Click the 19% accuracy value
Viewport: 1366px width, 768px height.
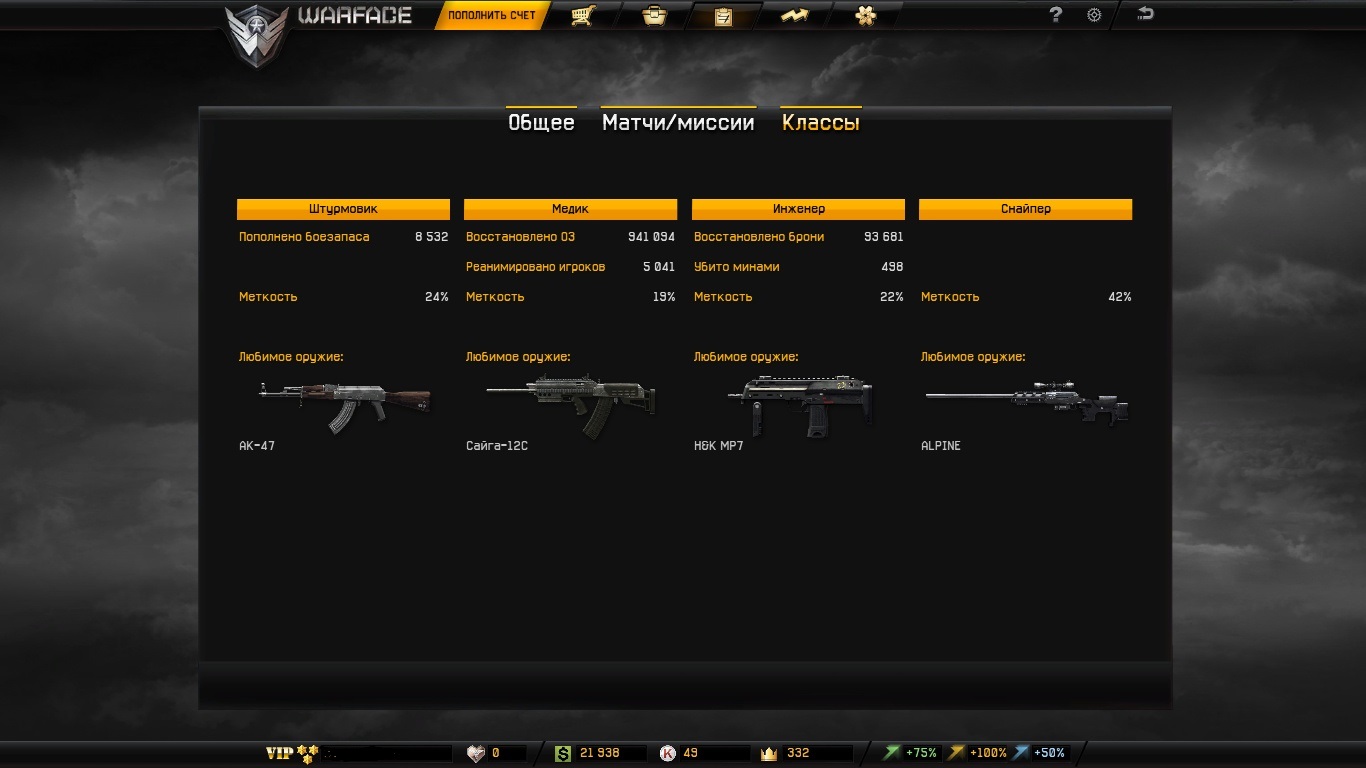[x=664, y=297]
